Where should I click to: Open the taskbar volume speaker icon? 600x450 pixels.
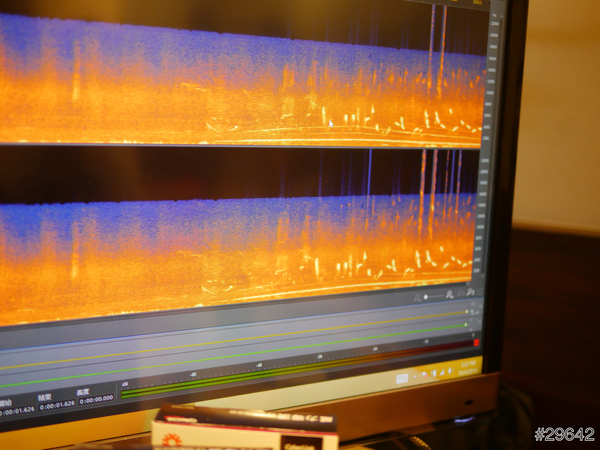coord(450,371)
